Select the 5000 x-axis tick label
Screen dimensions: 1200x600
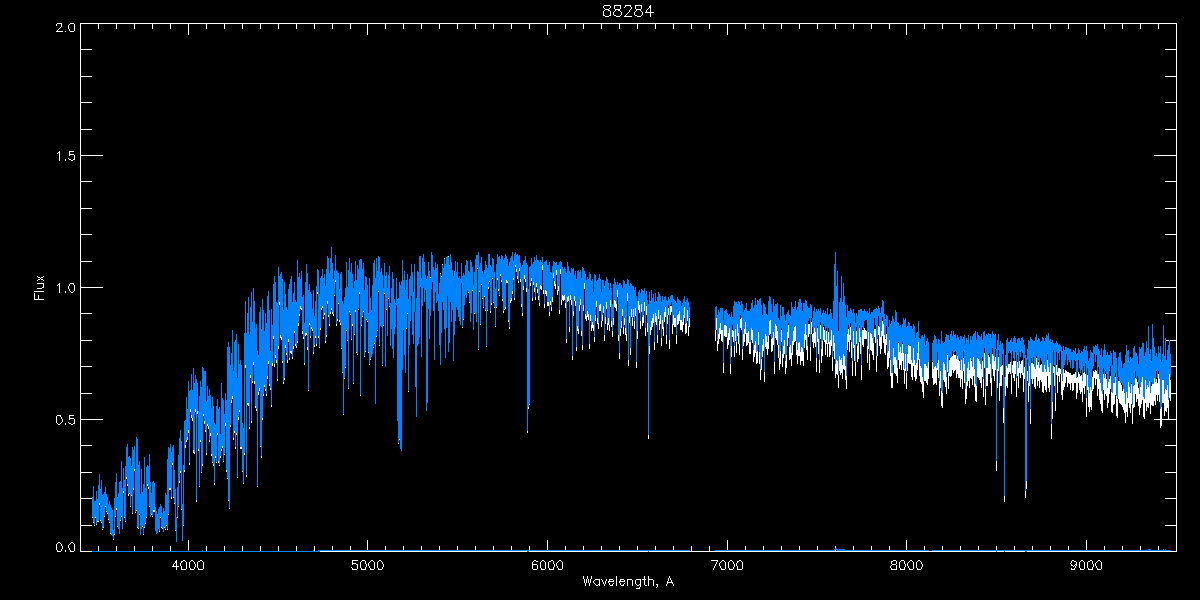(368, 565)
